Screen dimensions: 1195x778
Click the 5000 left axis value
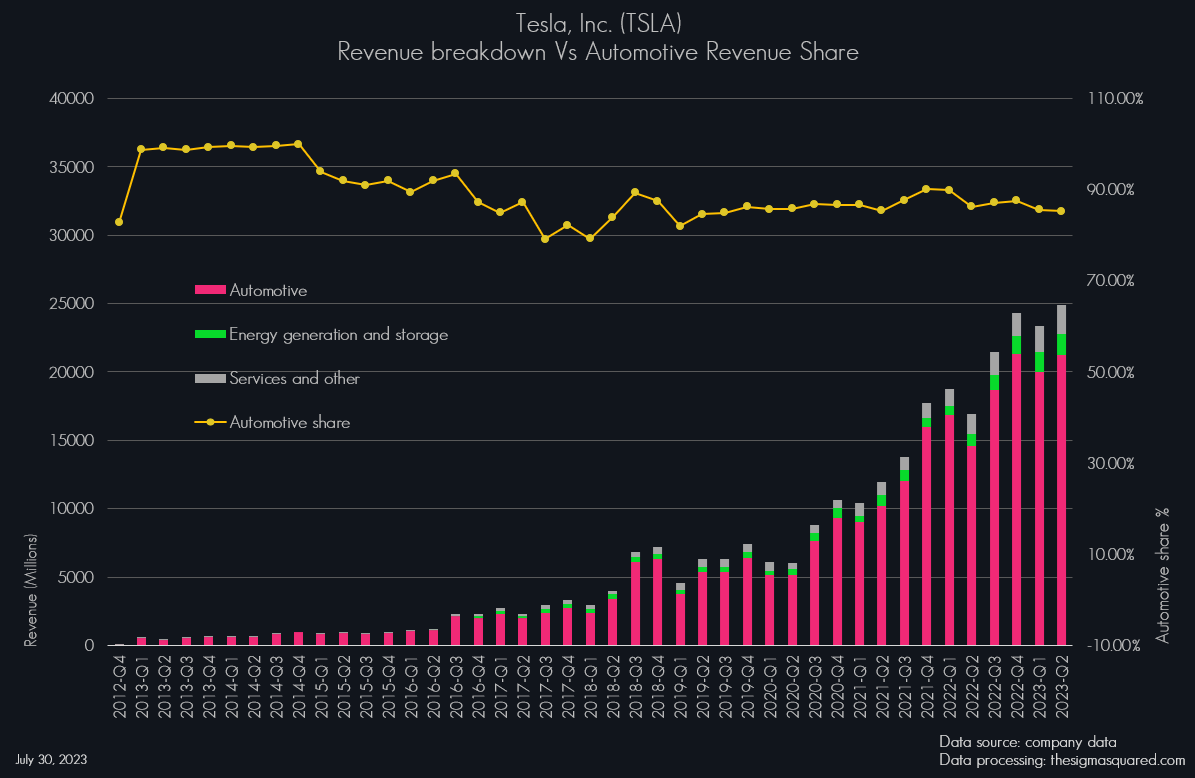75,578
